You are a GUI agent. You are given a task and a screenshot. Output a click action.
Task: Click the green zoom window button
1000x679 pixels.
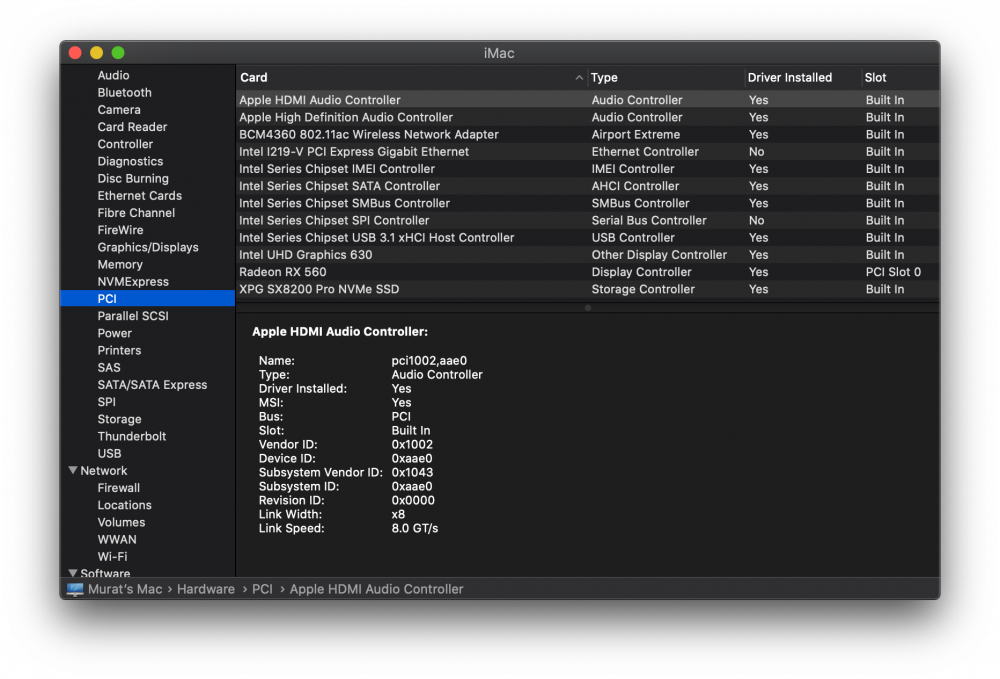pos(118,53)
